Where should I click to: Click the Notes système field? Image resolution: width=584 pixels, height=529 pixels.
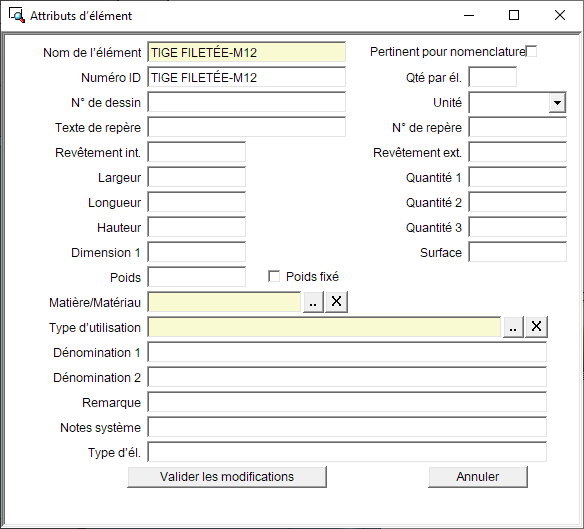click(x=347, y=427)
